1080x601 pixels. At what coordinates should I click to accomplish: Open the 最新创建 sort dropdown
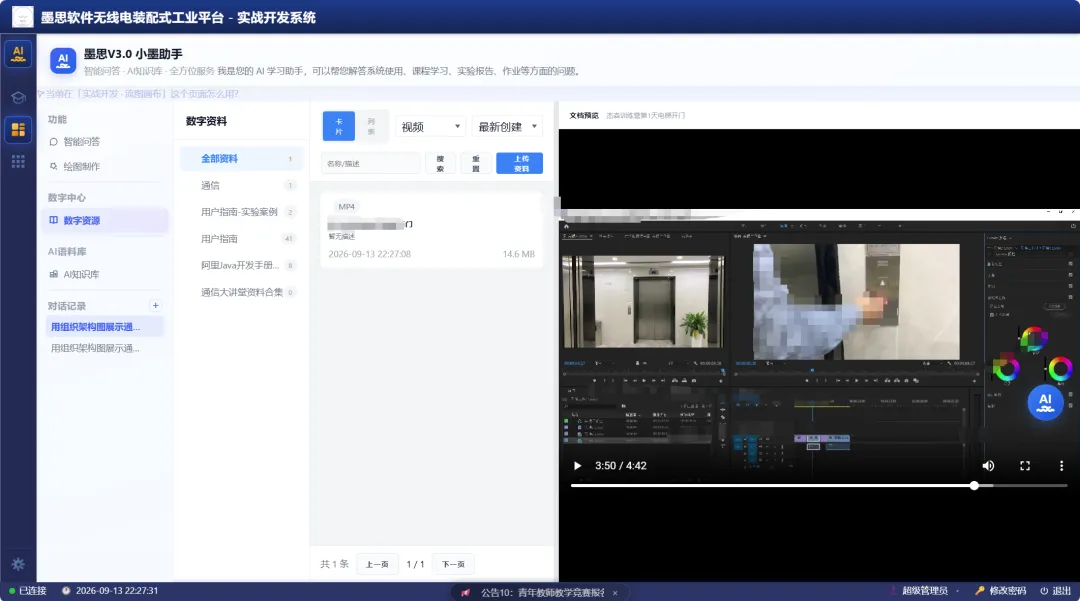point(508,127)
